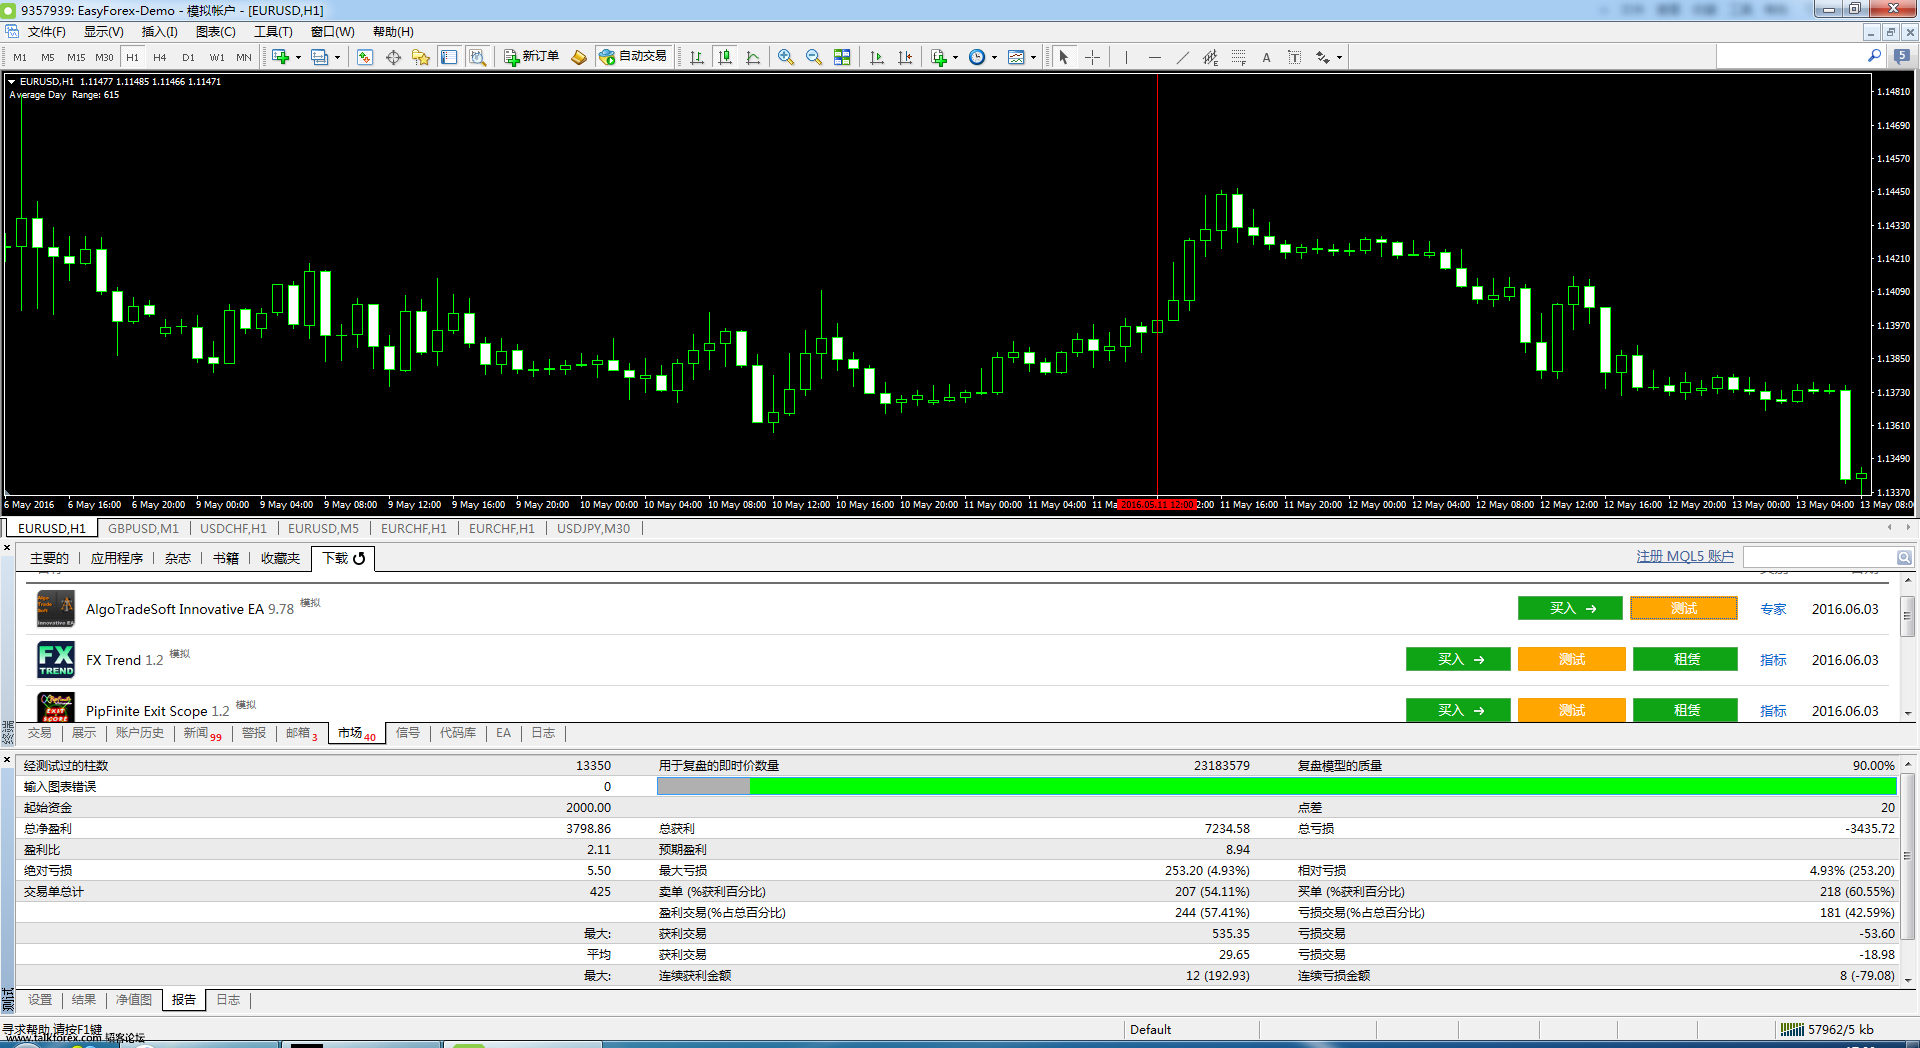Image resolution: width=1920 pixels, height=1048 pixels.
Task: Switch to MN timeframe
Action: pos(244,57)
